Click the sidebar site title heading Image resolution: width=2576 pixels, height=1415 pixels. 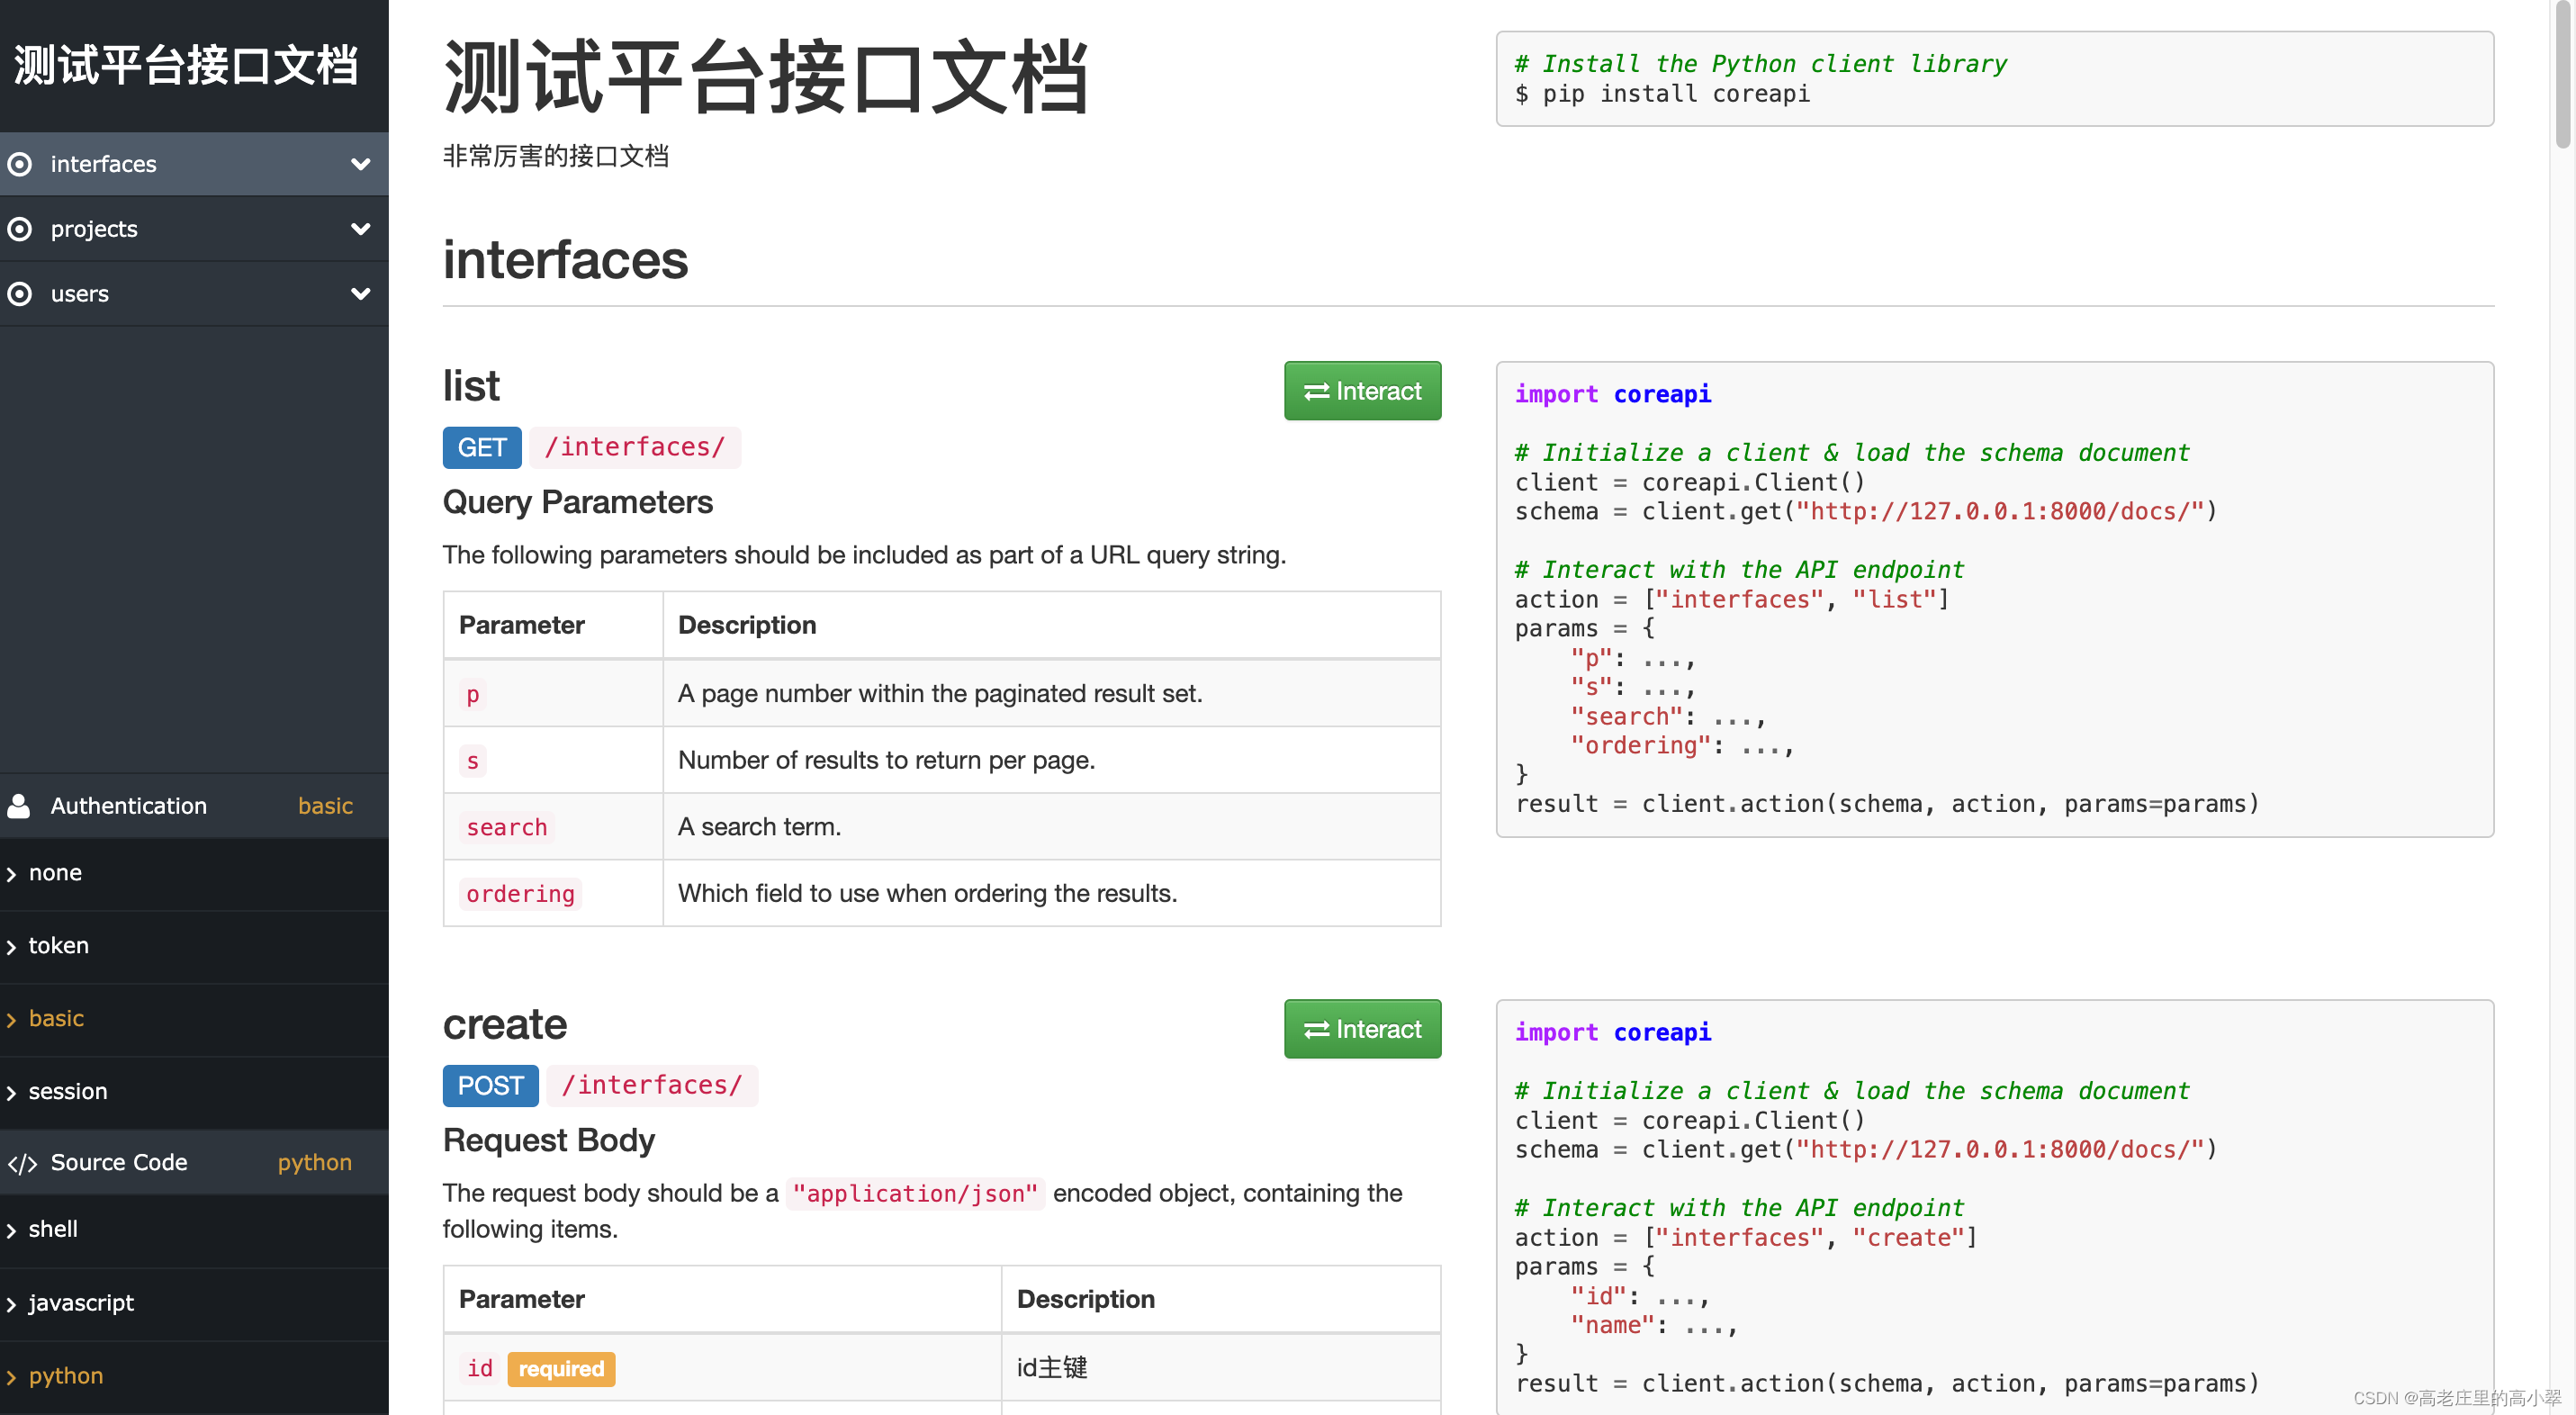coord(186,66)
